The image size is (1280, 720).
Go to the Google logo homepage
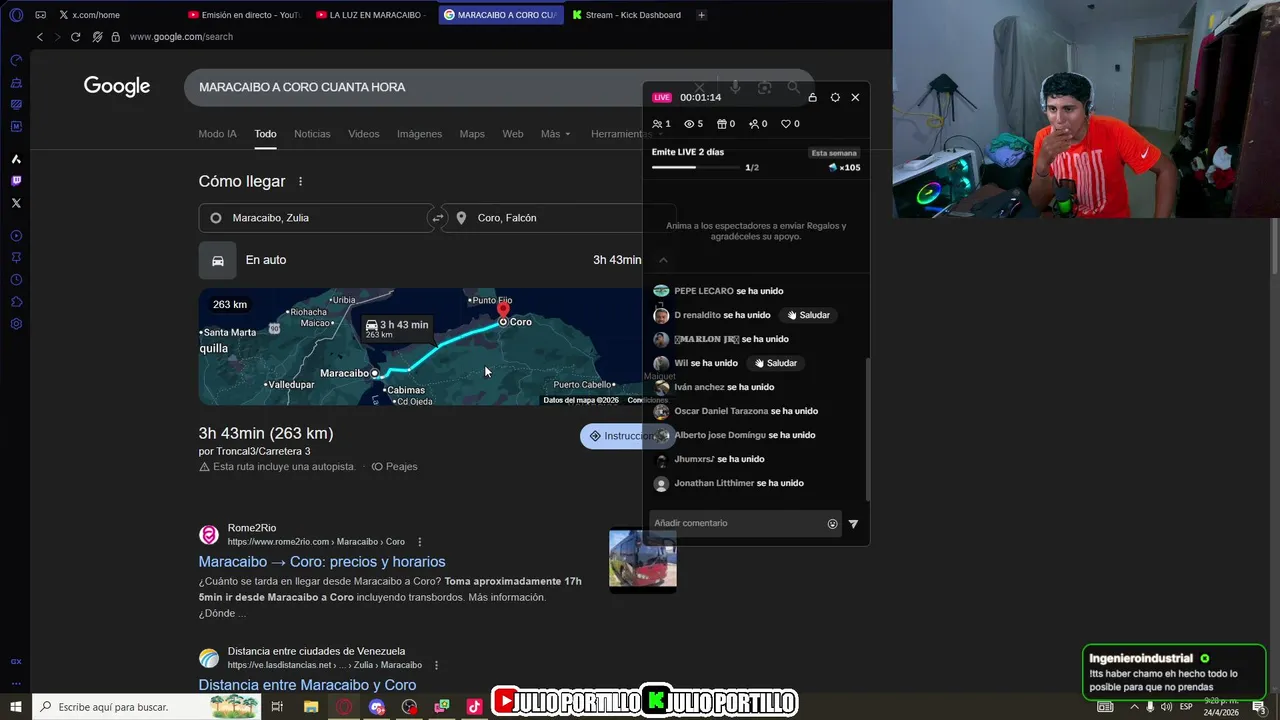pyautogui.click(x=117, y=87)
